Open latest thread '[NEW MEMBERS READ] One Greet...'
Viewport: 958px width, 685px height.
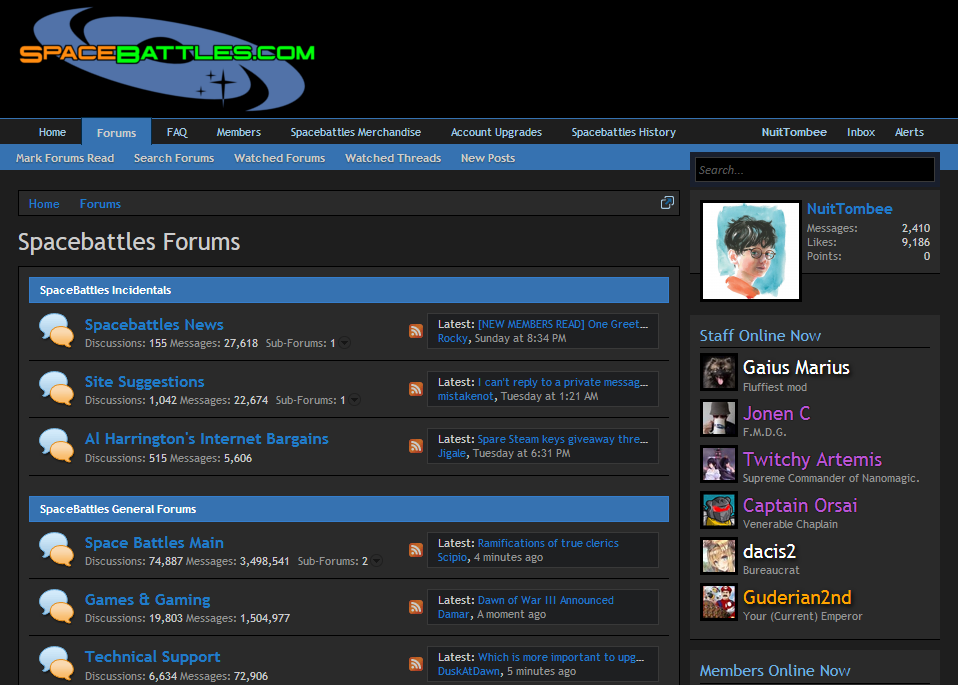[563, 324]
